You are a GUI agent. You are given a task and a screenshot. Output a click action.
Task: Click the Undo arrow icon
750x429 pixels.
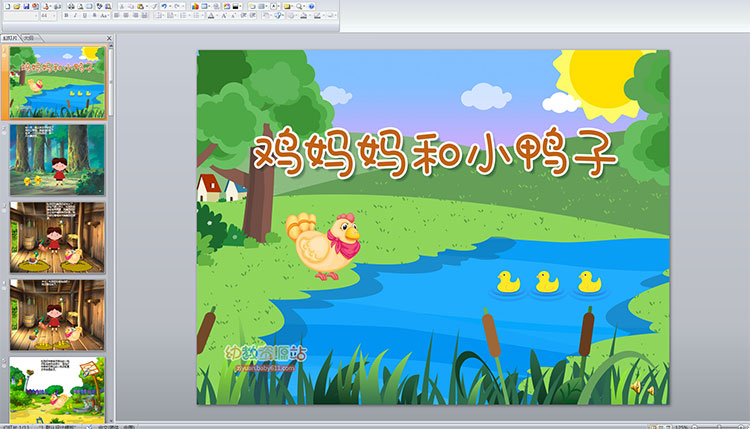[x=164, y=5]
